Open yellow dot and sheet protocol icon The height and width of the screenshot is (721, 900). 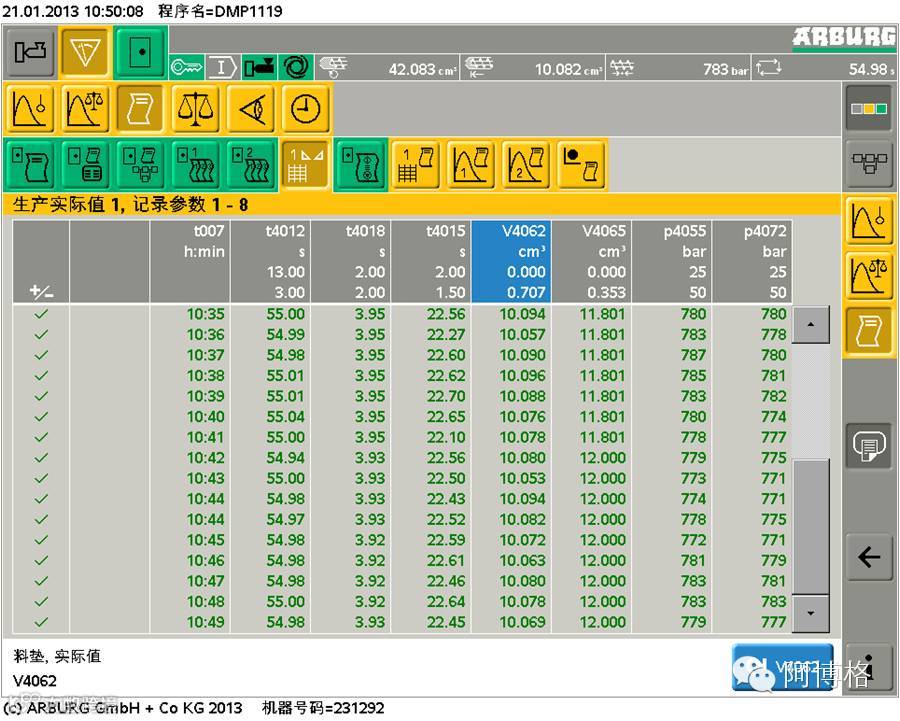pos(581,164)
